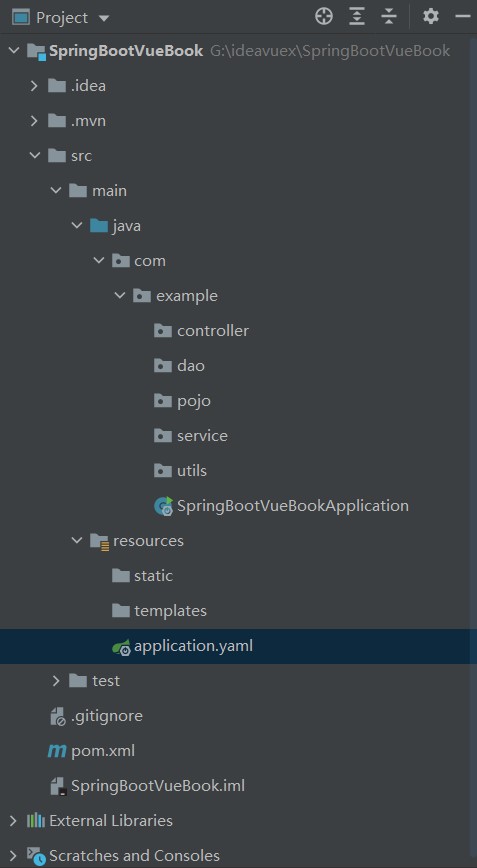The image size is (477, 868).
Task: Select the templates folder name
Action: coord(170,611)
